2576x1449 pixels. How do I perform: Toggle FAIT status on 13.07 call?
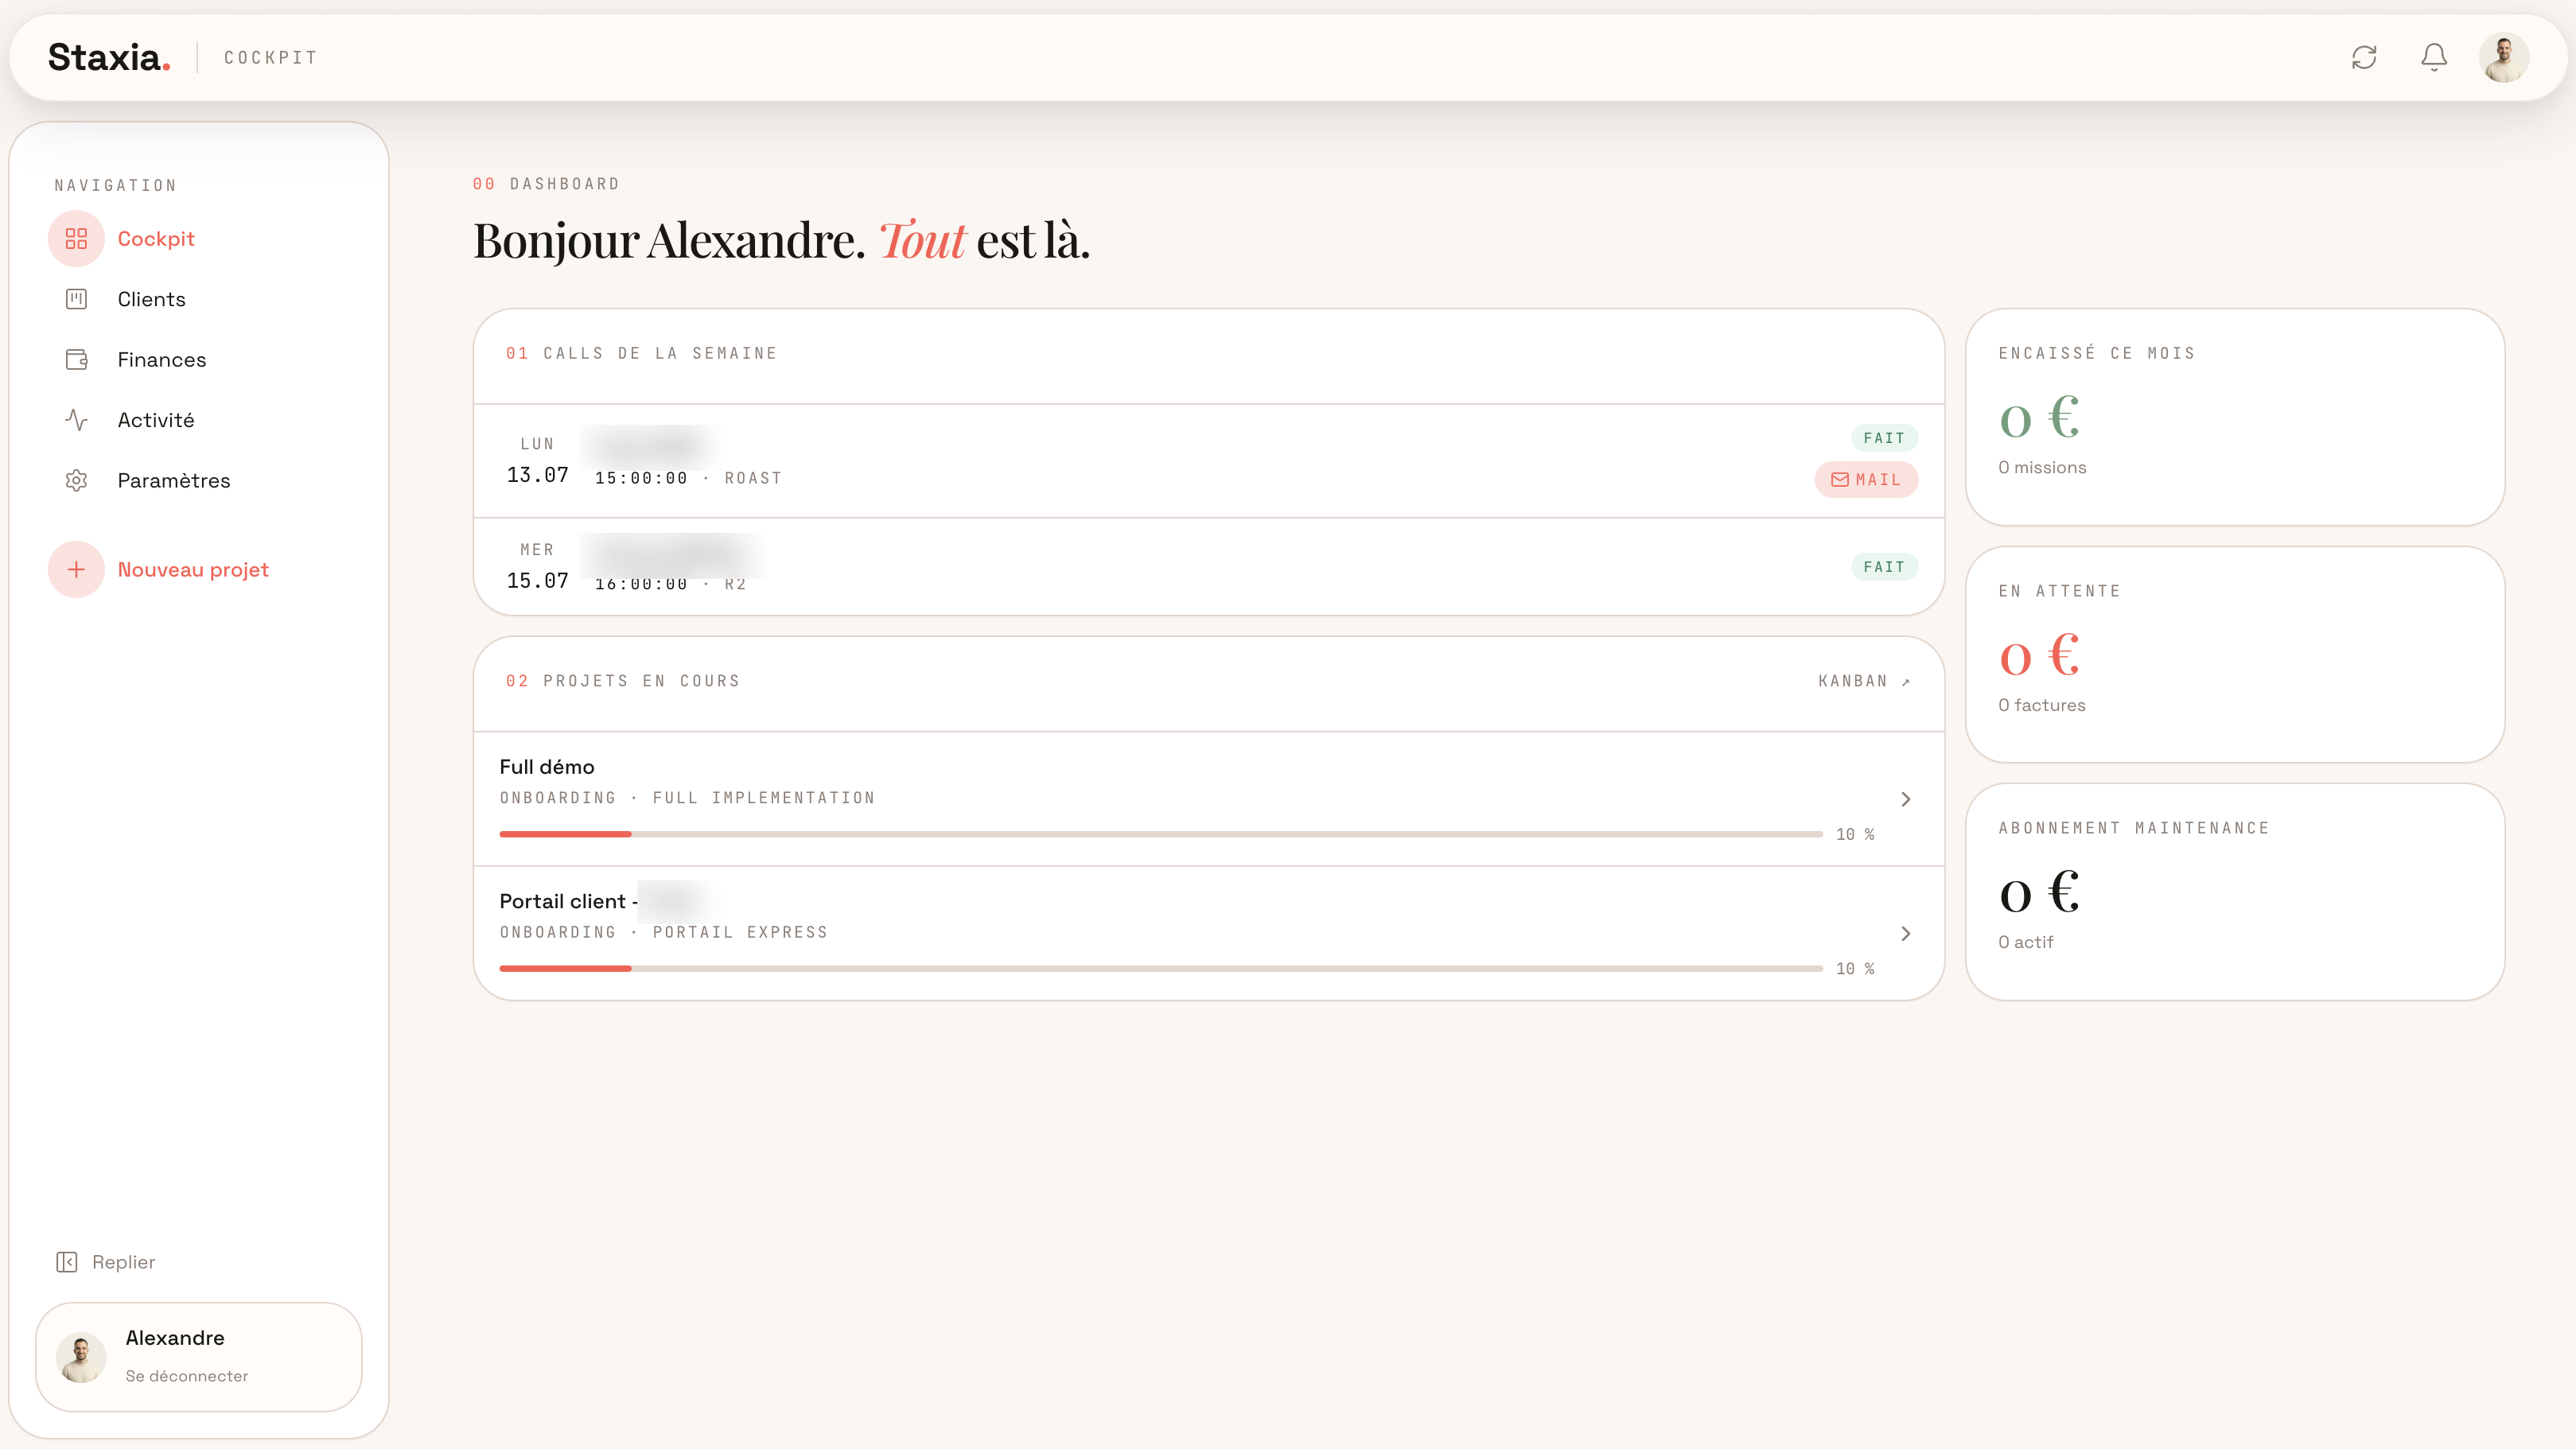[x=1884, y=438]
